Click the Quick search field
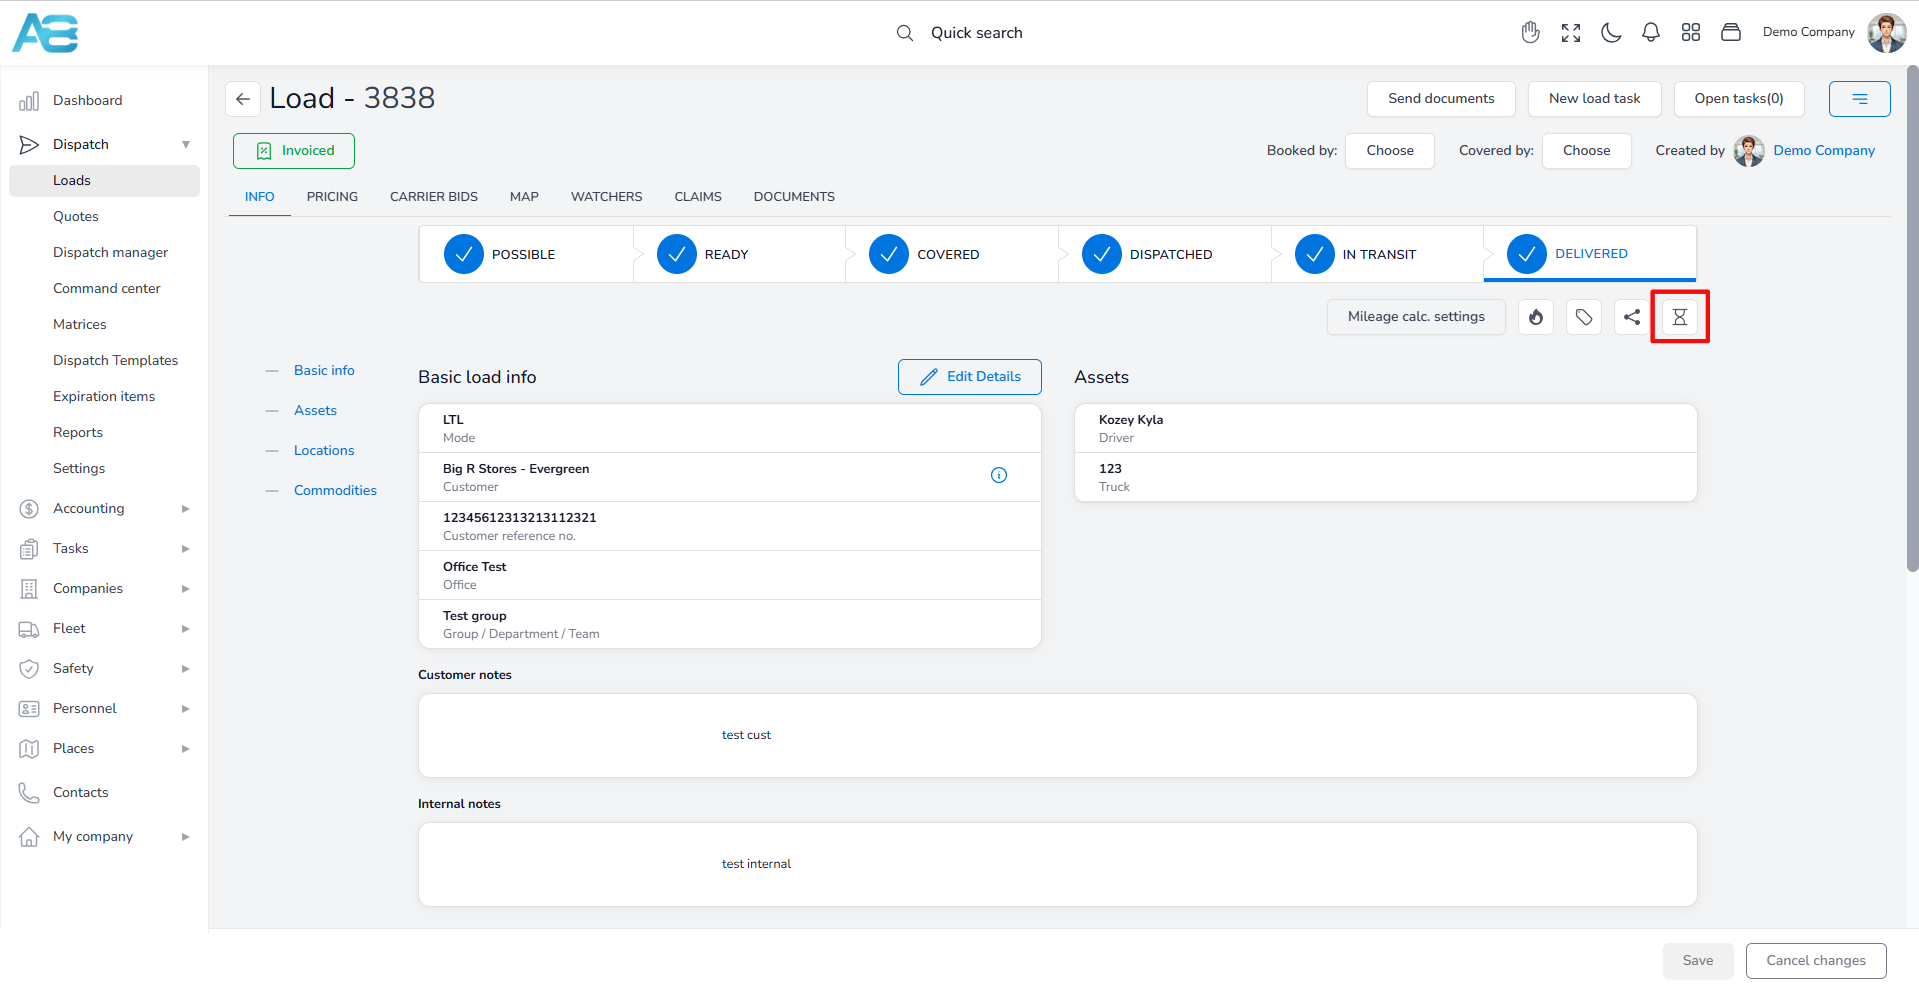 (976, 33)
